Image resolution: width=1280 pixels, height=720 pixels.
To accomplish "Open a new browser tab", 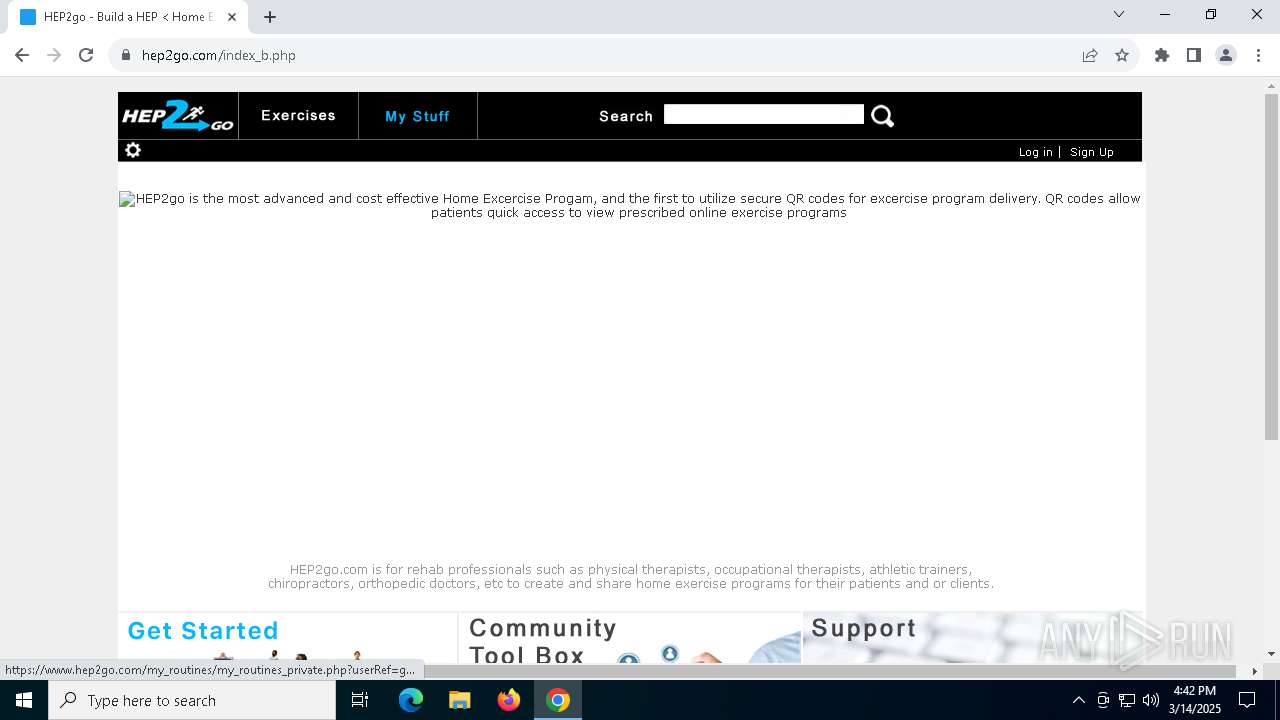I will coord(270,17).
